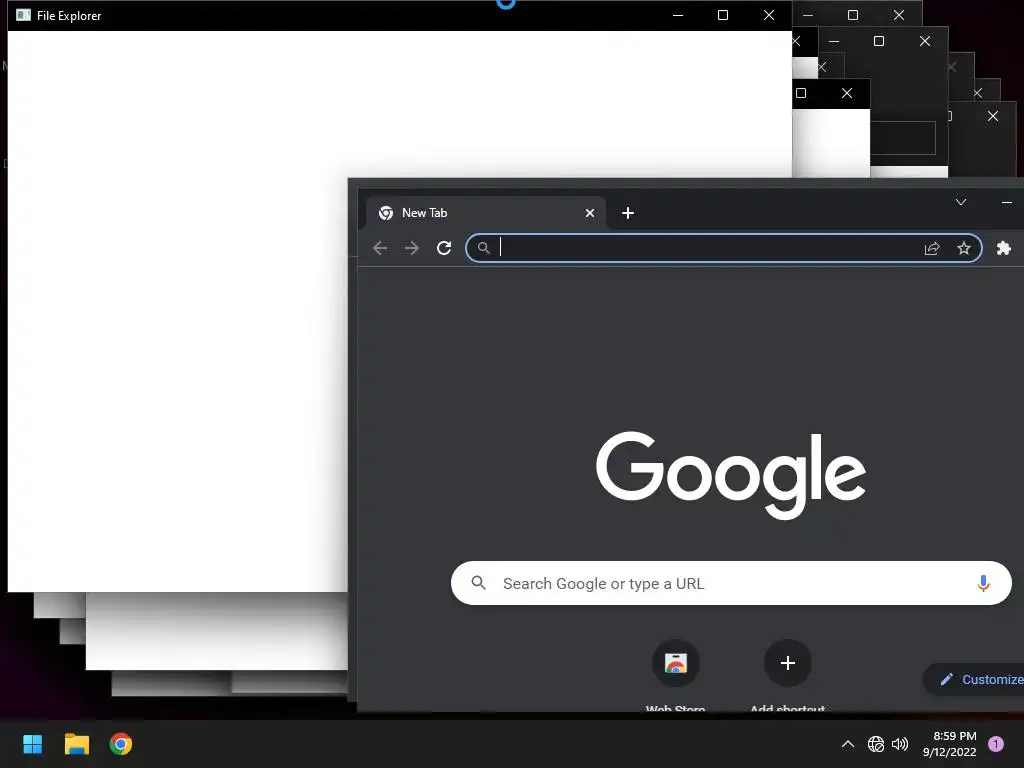Open File Explorer from the taskbar
This screenshot has height=768, width=1024.
tap(76, 744)
